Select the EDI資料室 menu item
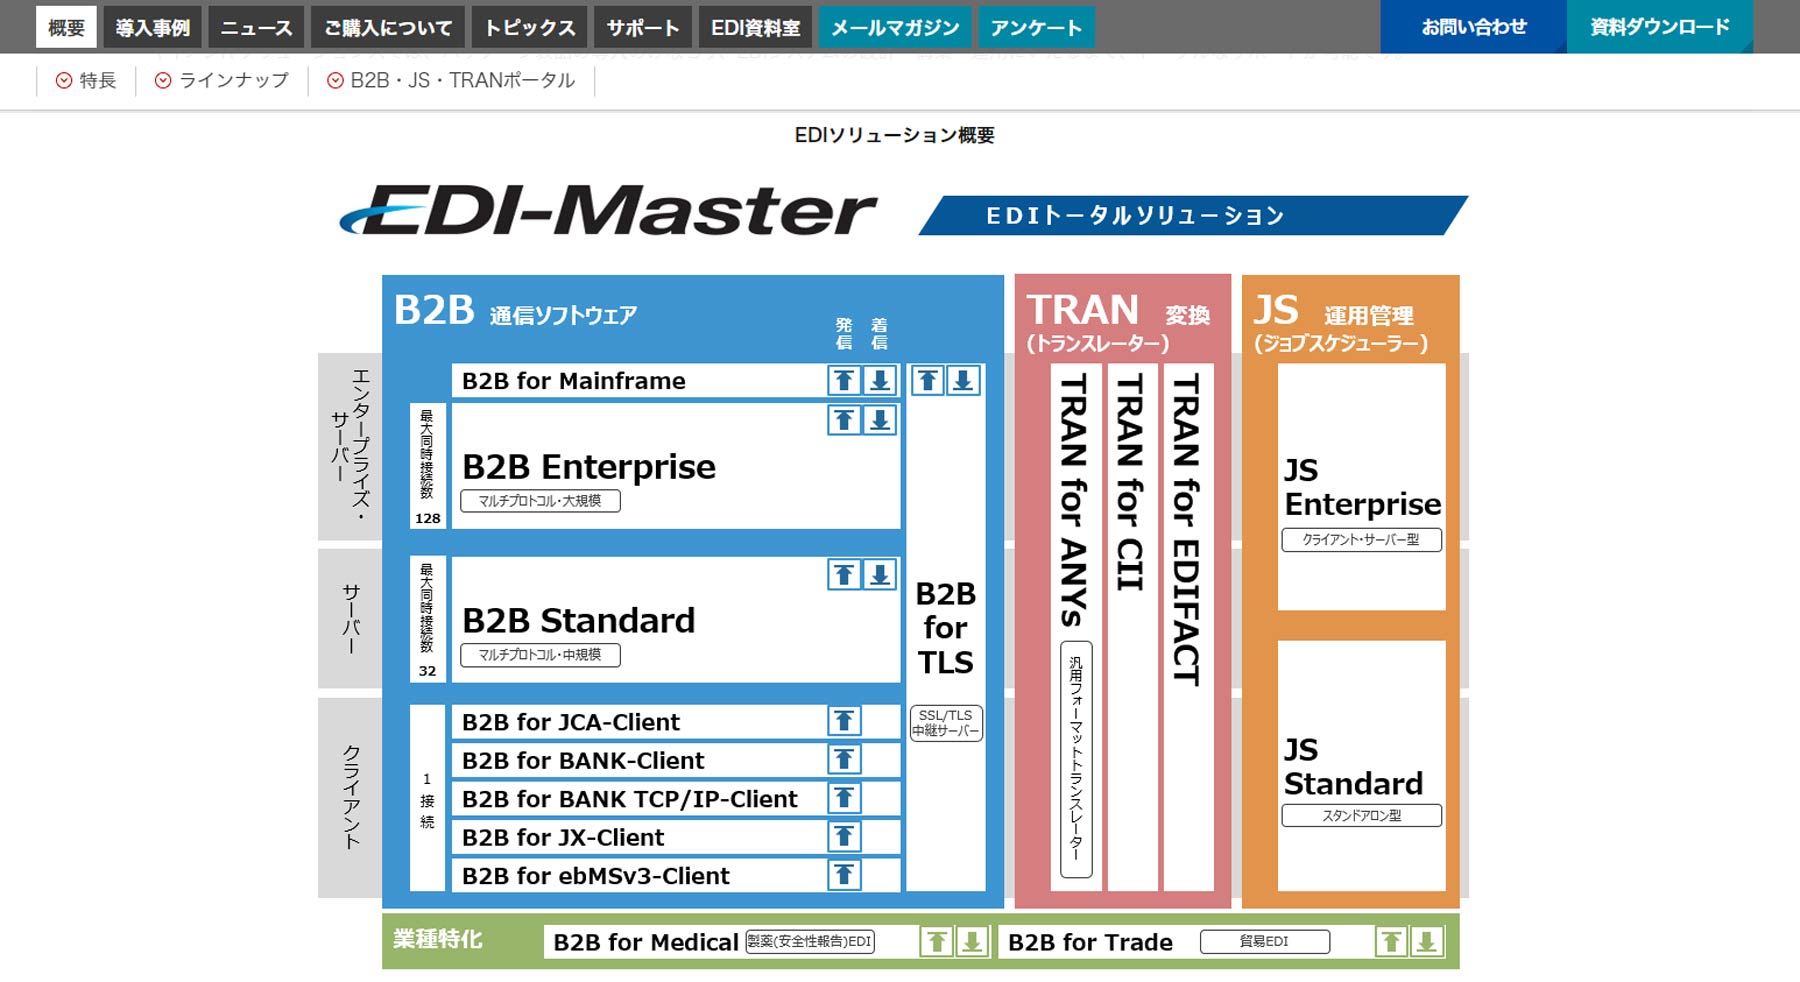Viewport: 1800px width, 982px height. 755,28
